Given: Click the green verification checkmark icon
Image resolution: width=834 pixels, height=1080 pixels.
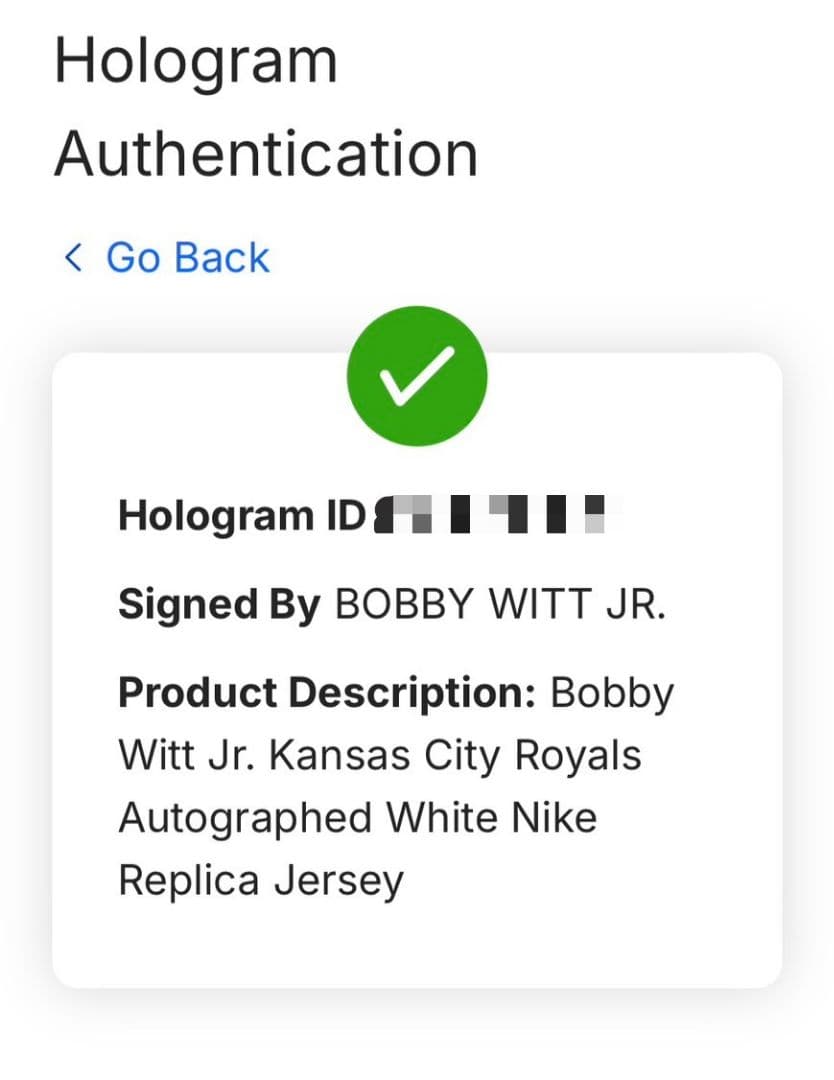Looking at the screenshot, I should coord(417,376).
